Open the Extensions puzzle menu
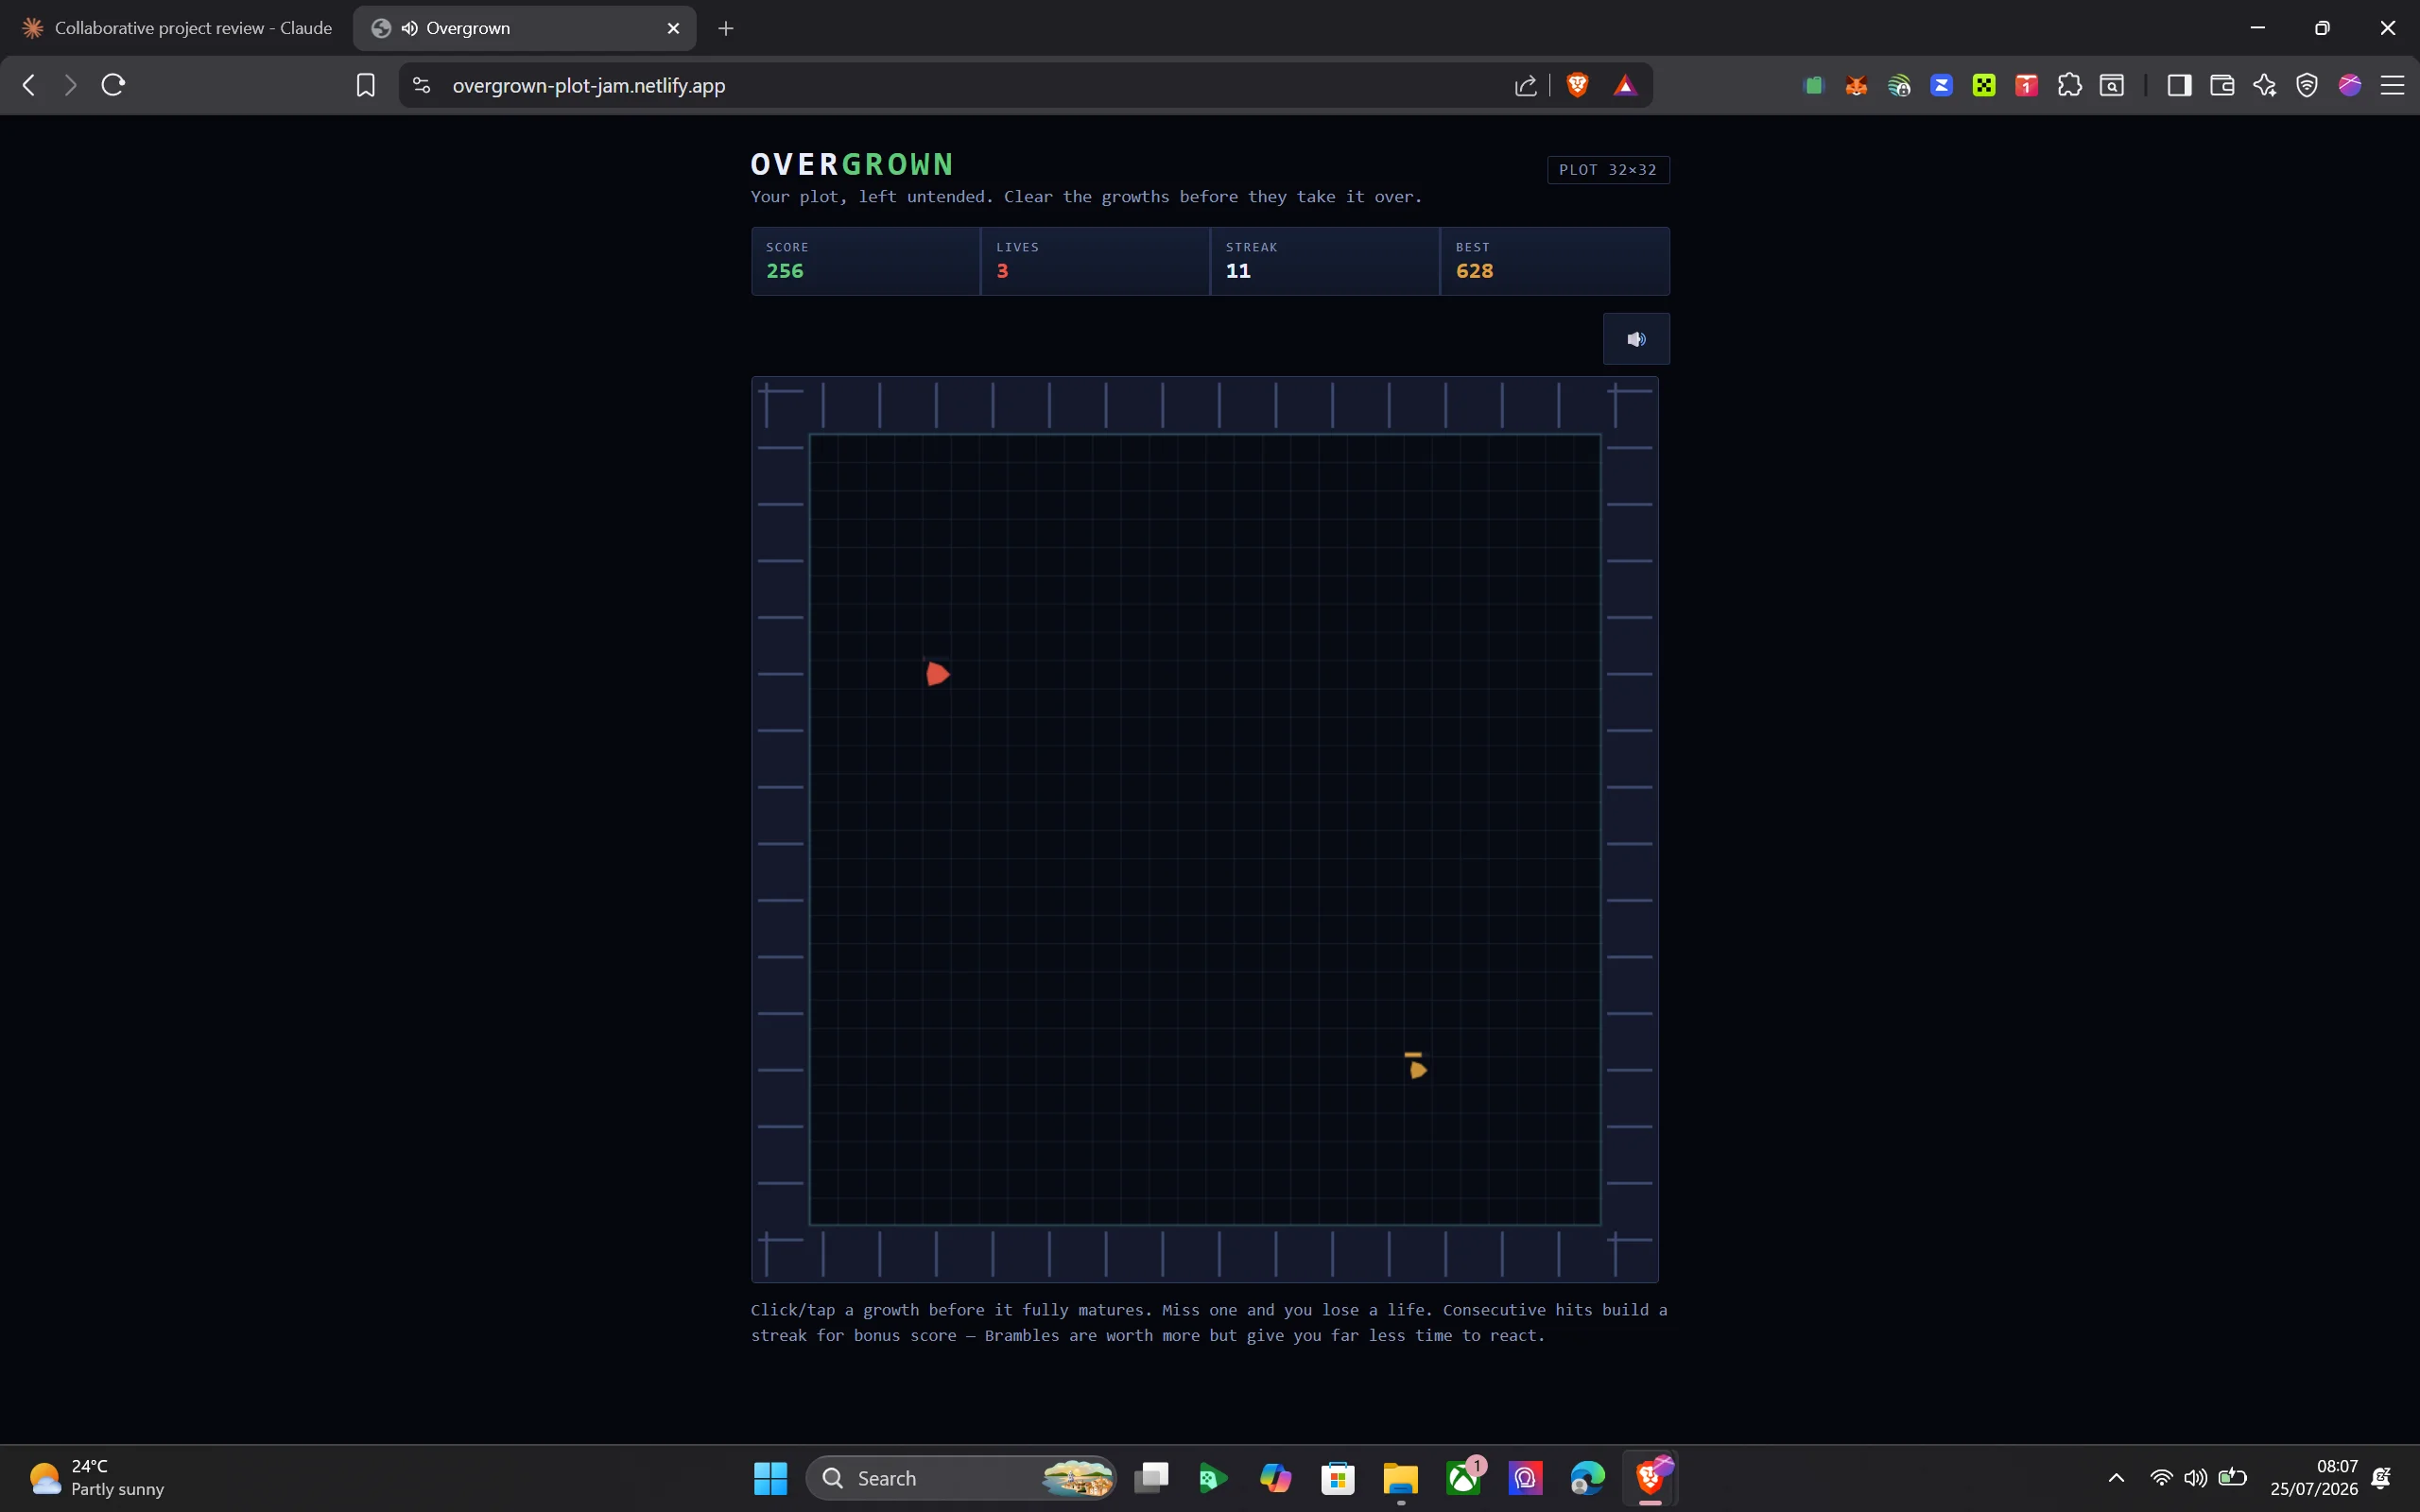The image size is (2420, 1512). pos(2070,85)
